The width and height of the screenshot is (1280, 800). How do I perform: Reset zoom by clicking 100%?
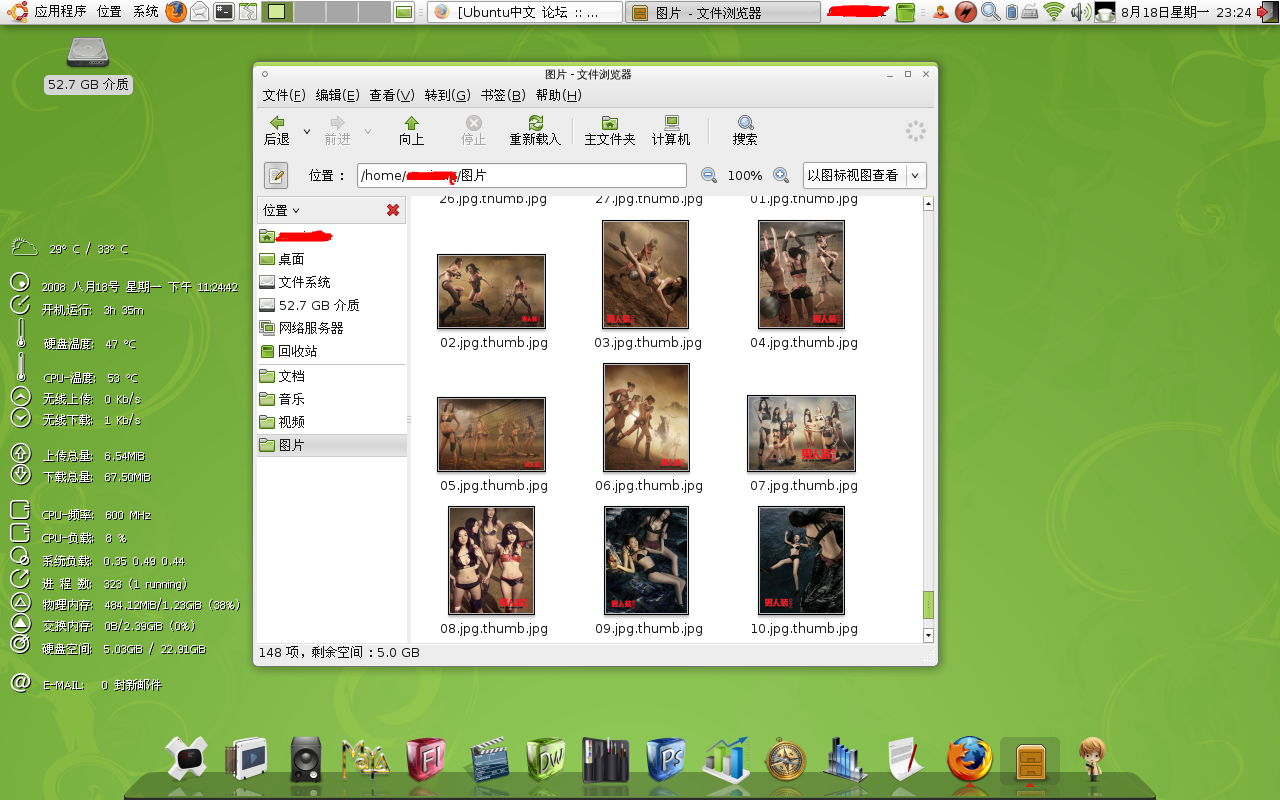[x=745, y=175]
